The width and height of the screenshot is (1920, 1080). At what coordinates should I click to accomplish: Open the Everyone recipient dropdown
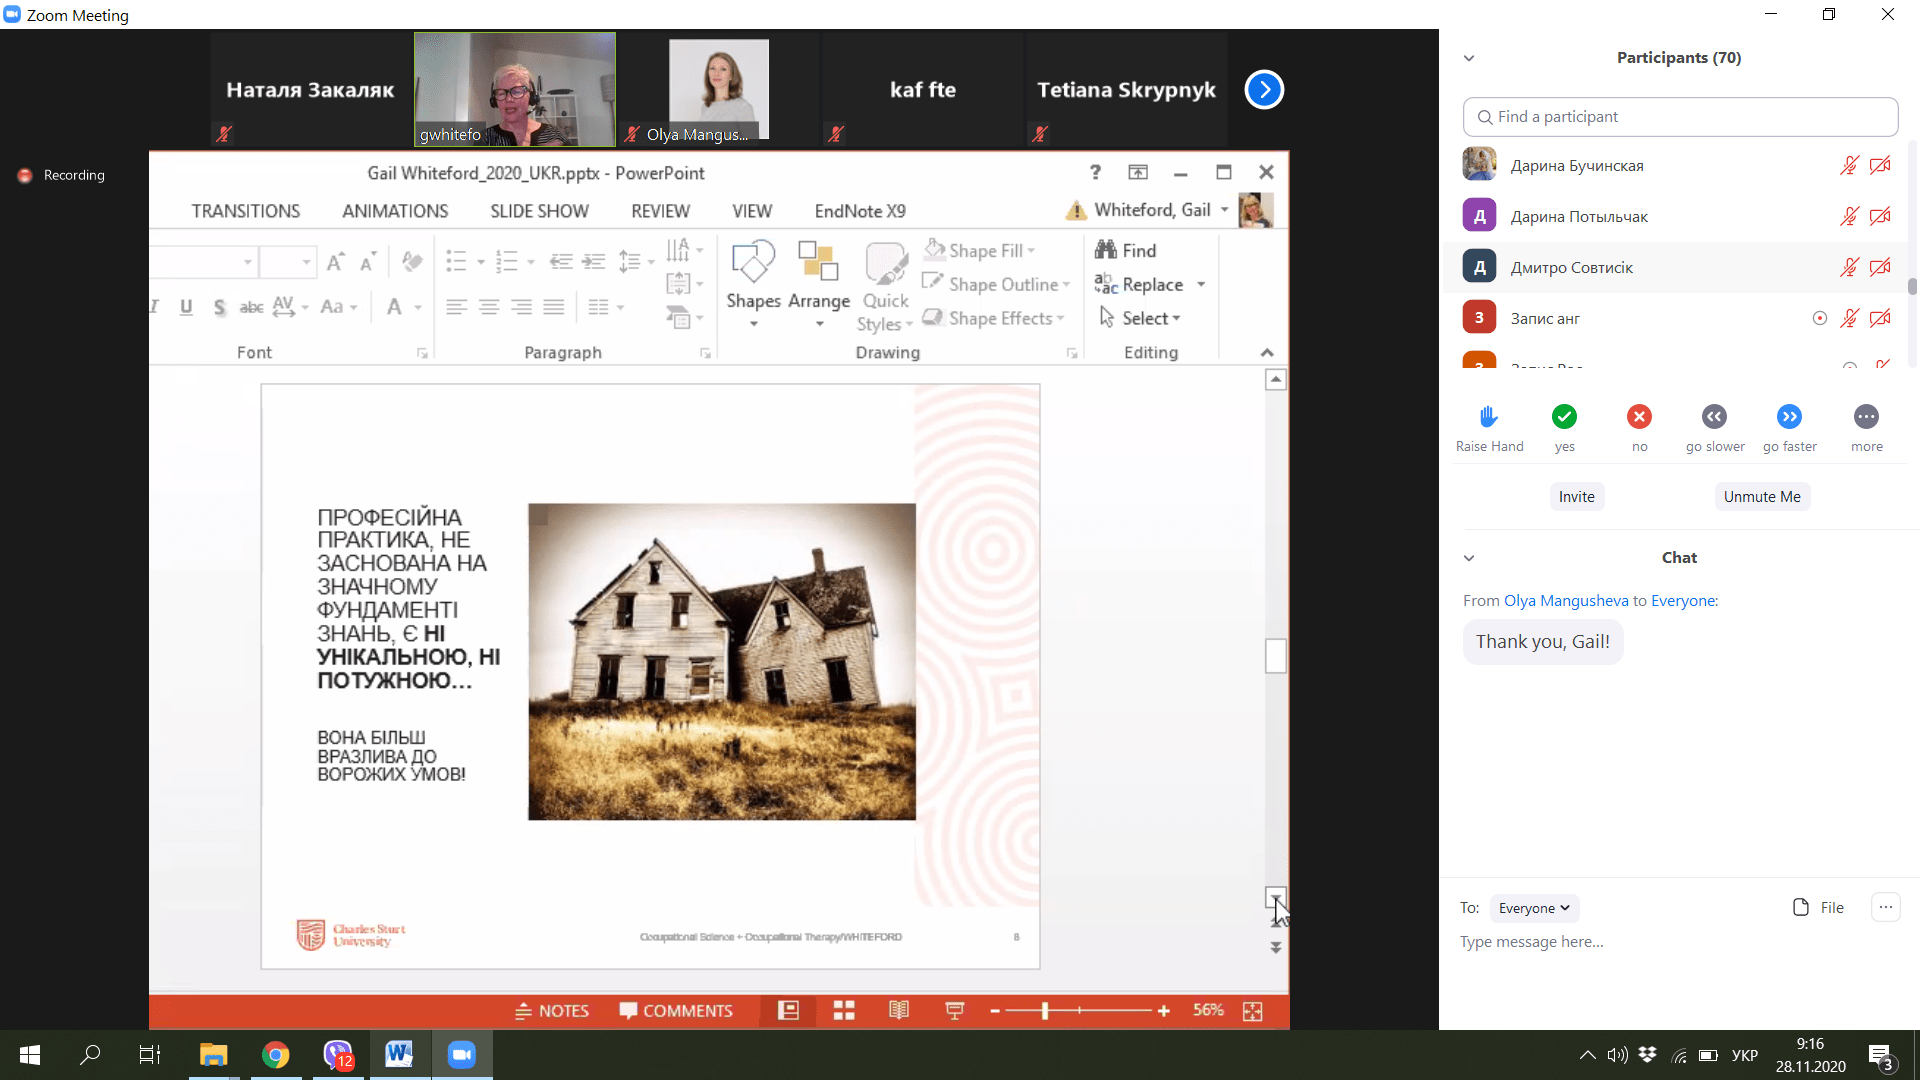click(1534, 908)
